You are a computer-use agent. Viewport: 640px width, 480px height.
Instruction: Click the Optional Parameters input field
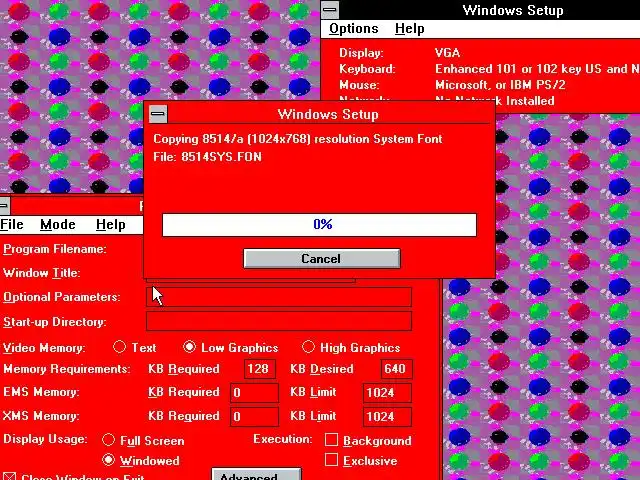pyautogui.click(x=279, y=297)
